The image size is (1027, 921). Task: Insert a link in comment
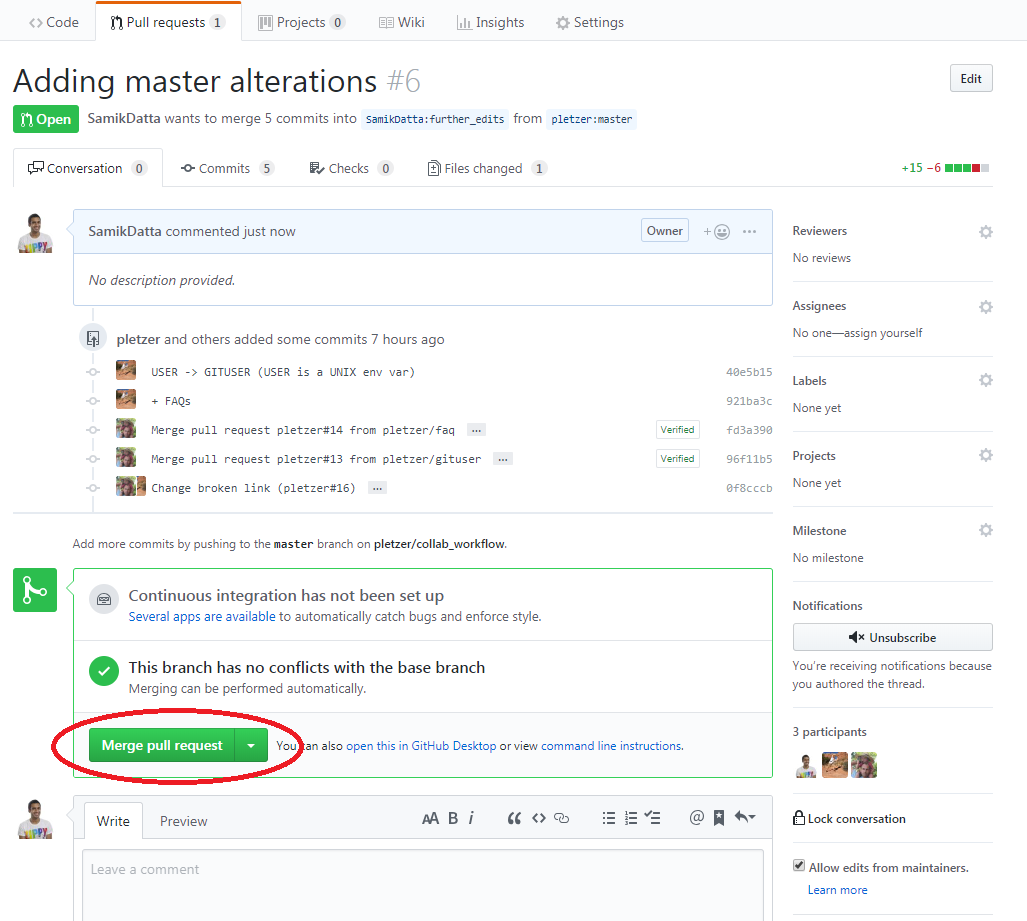point(561,818)
